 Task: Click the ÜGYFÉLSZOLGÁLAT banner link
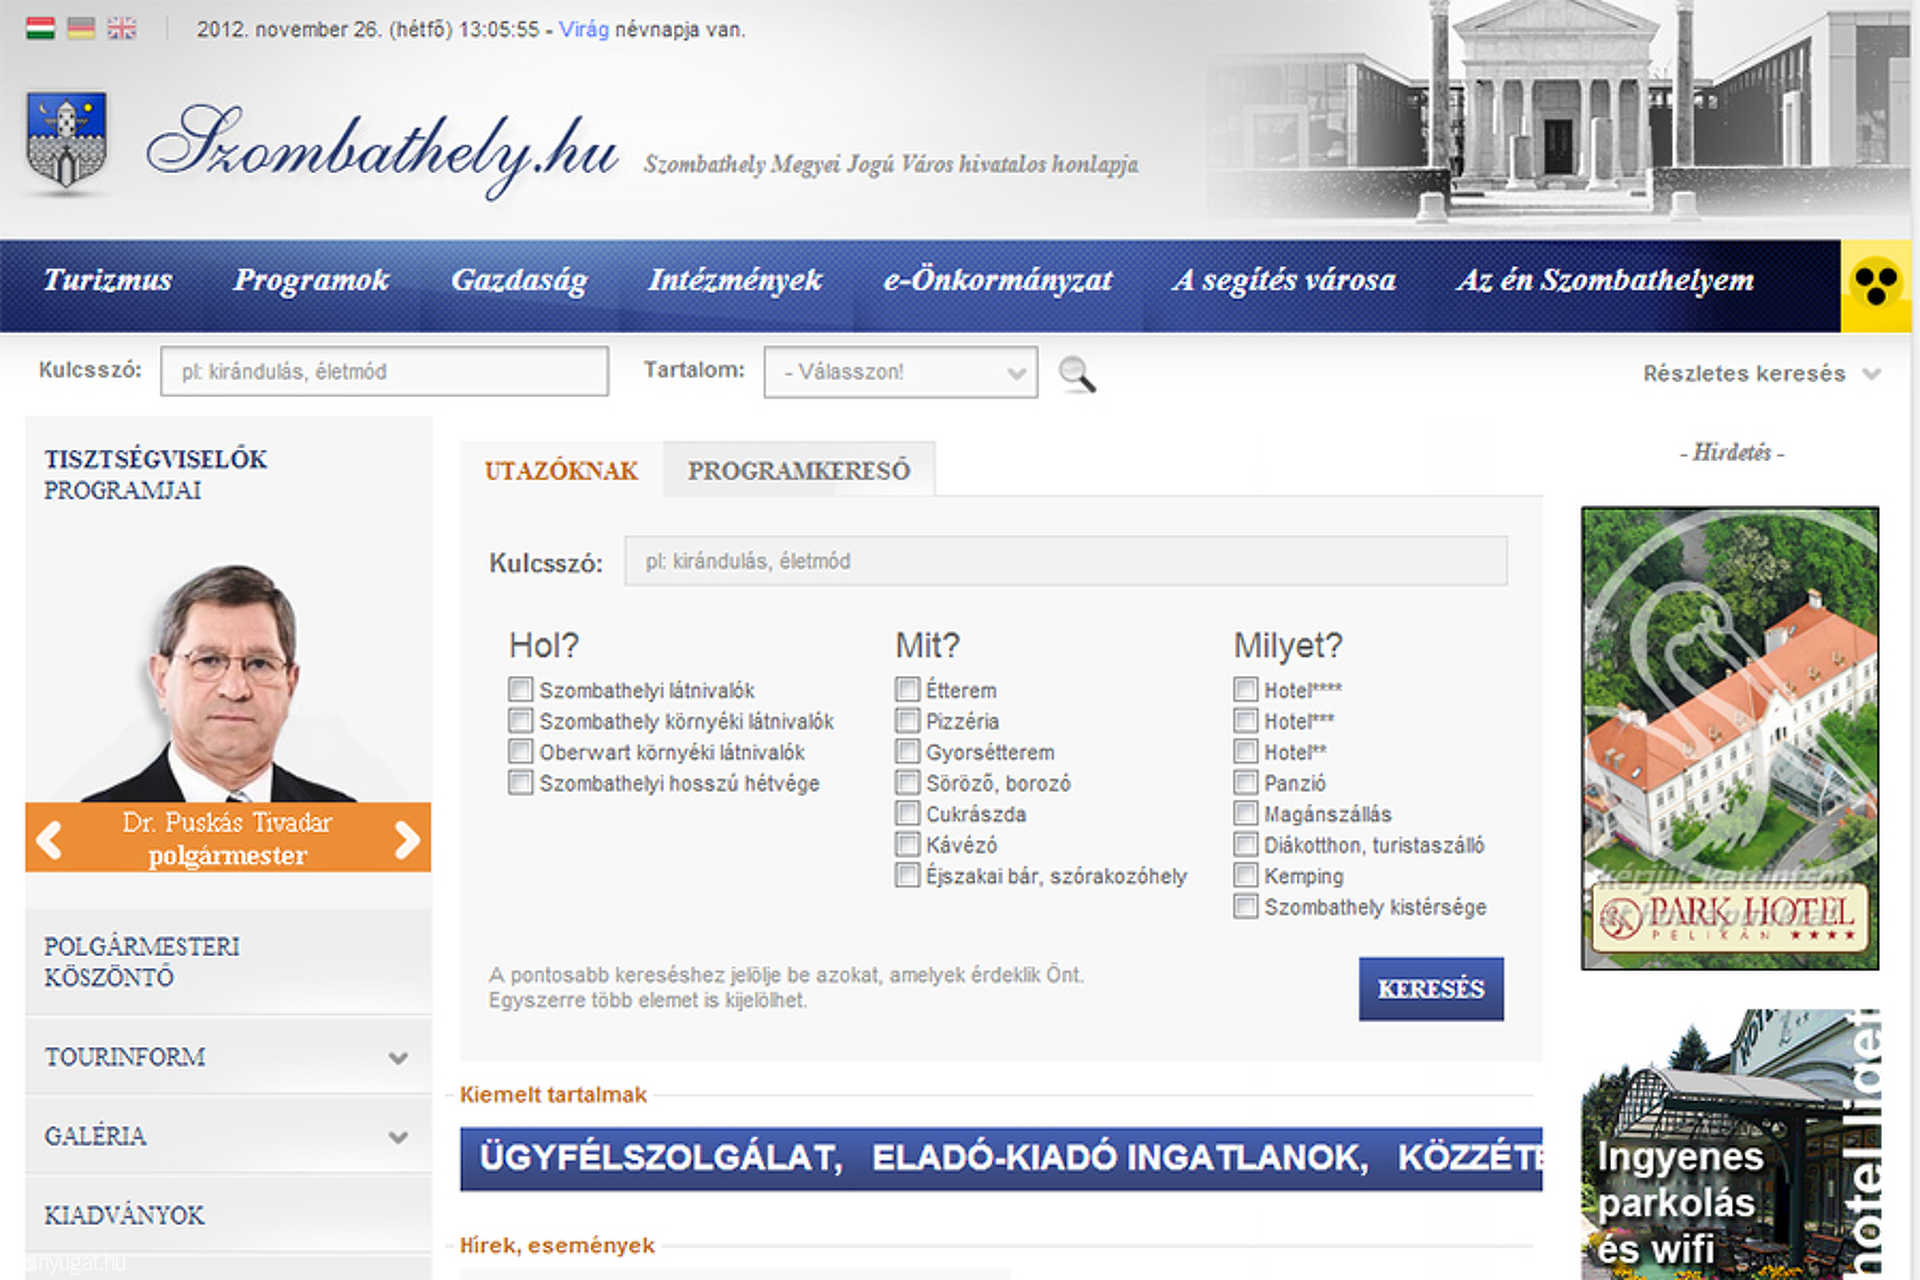coord(661,1158)
